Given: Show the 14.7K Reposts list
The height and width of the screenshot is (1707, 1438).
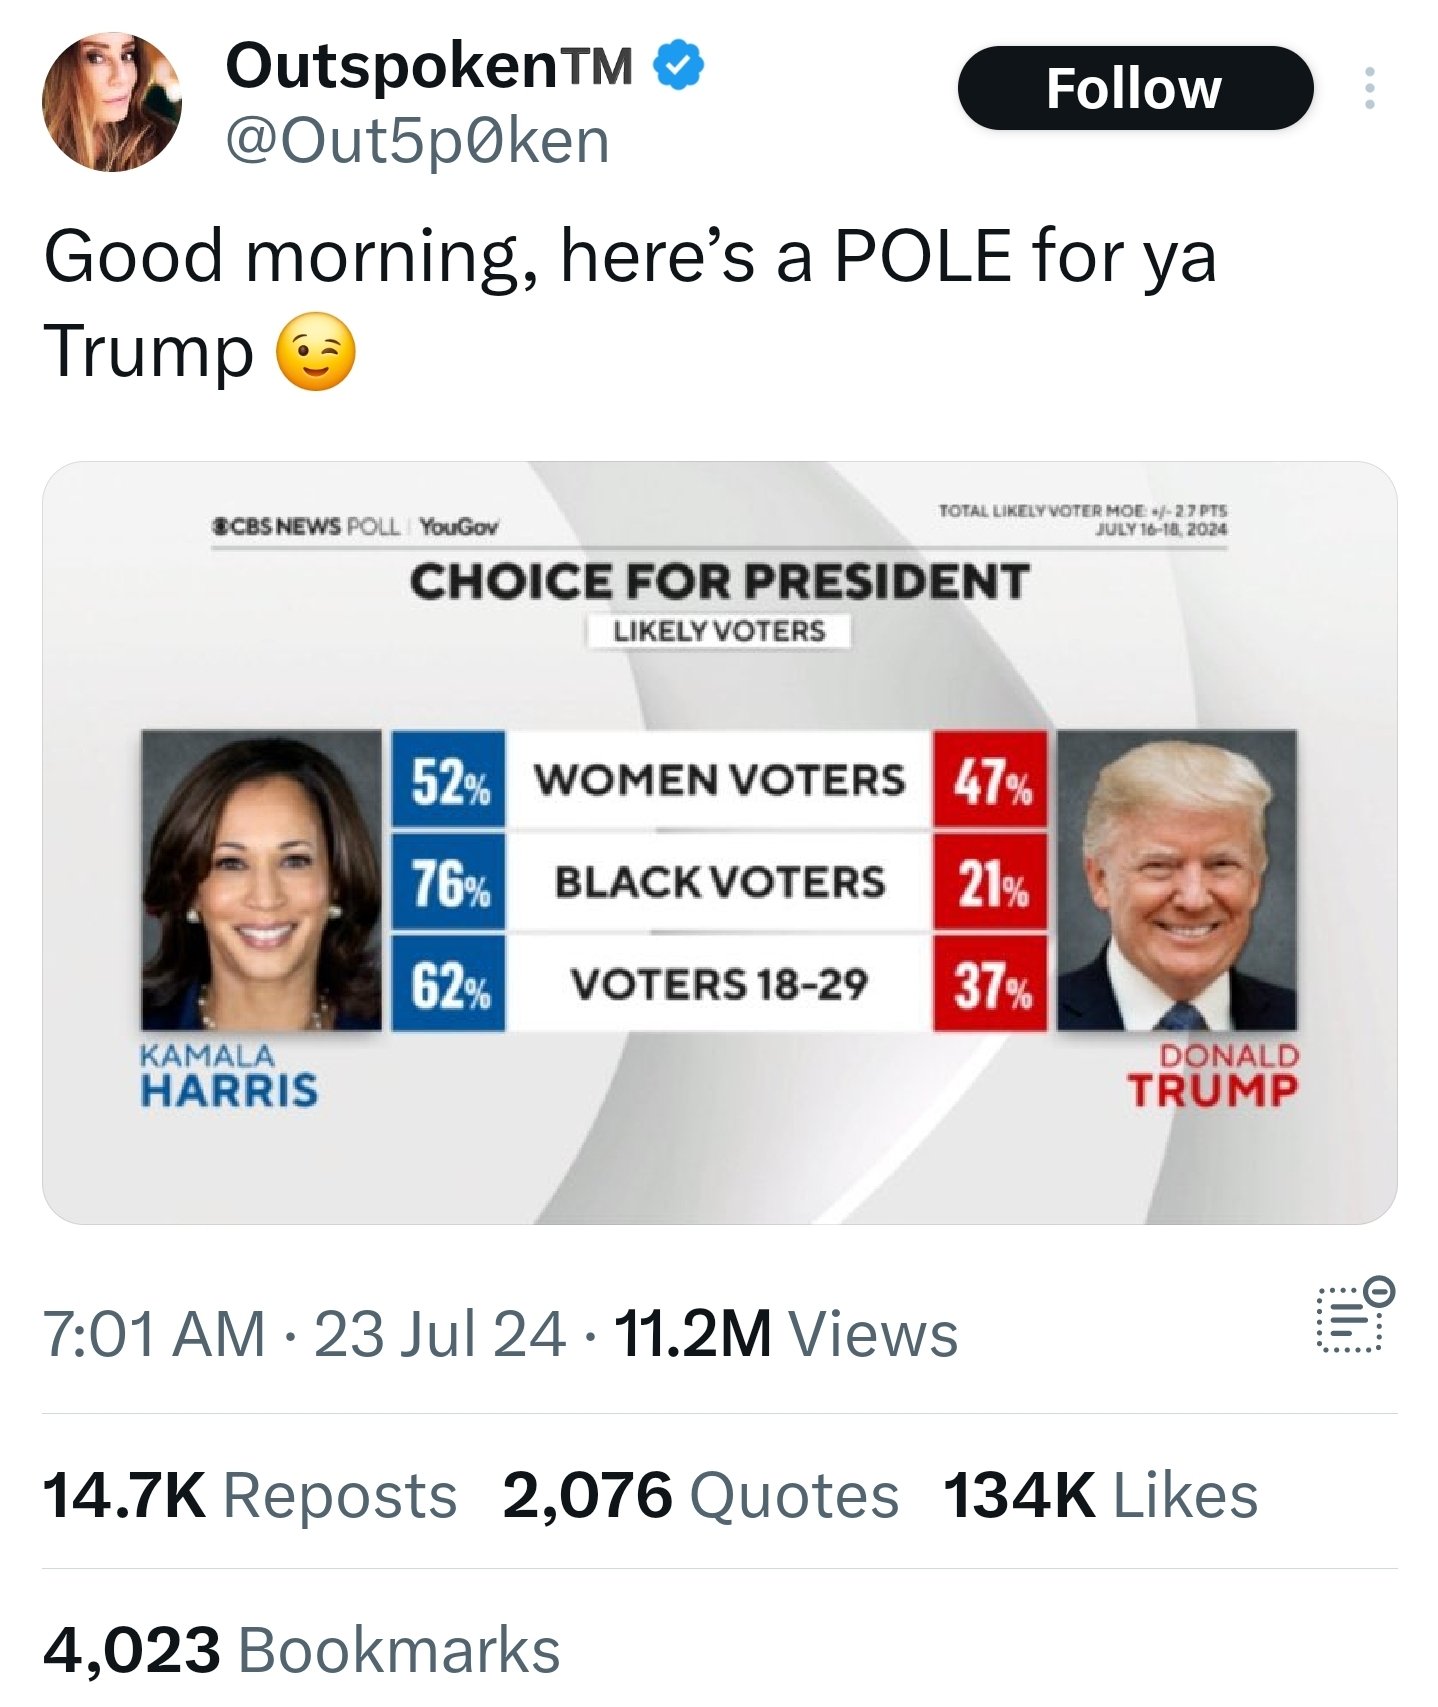Looking at the screenshot, I should [x=249, y=1496].
